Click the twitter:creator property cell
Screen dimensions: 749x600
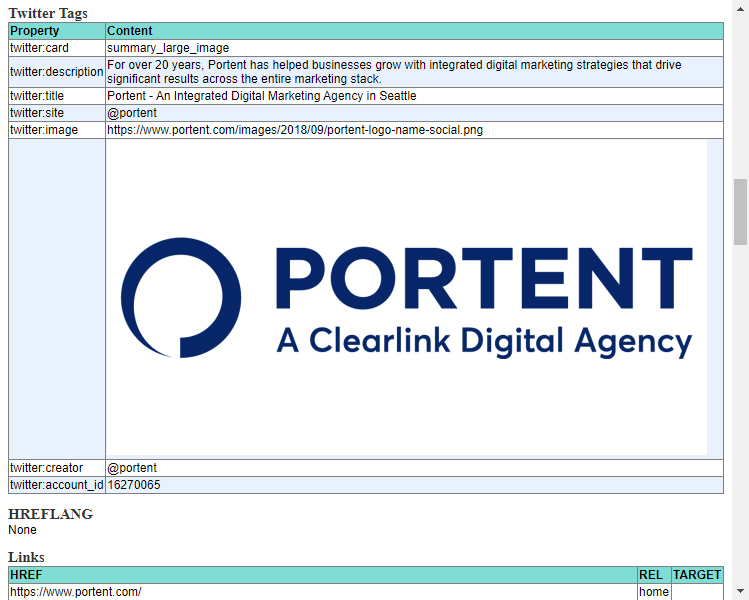click(57, 468)
